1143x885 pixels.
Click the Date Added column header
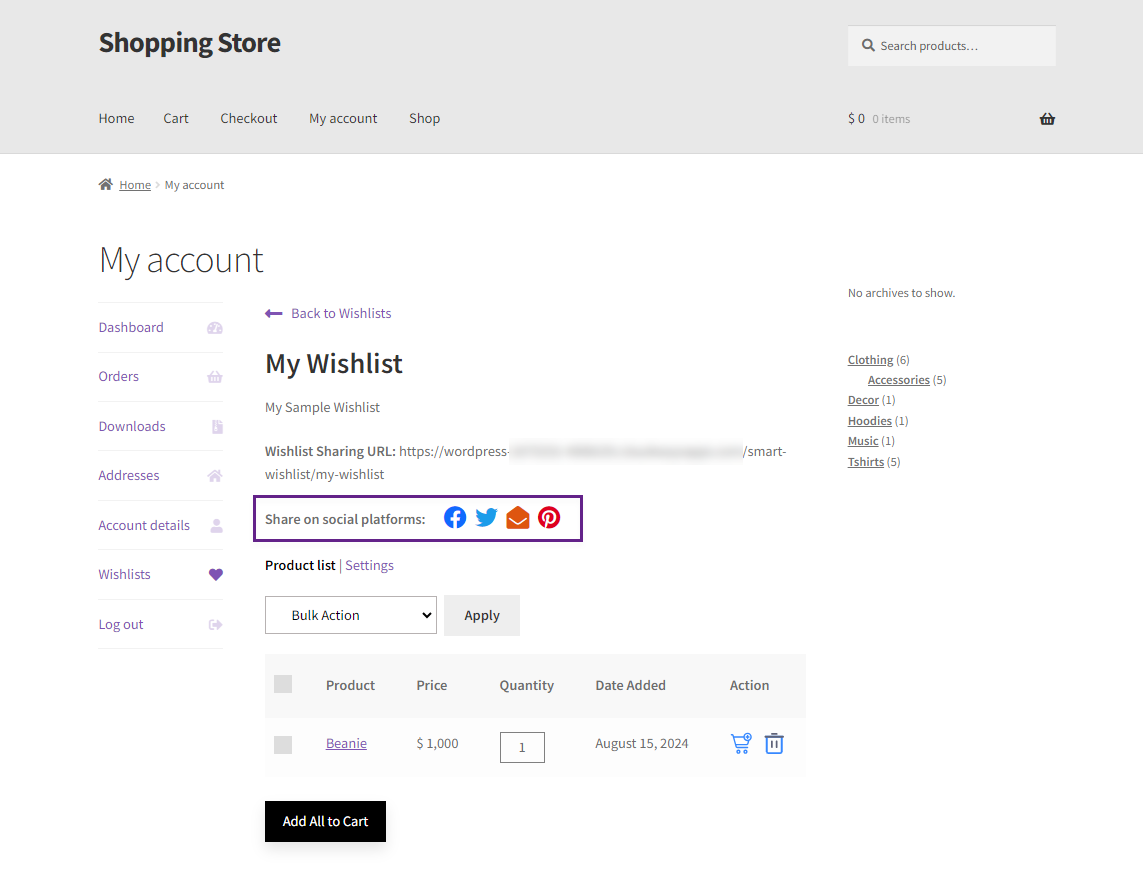631,685
